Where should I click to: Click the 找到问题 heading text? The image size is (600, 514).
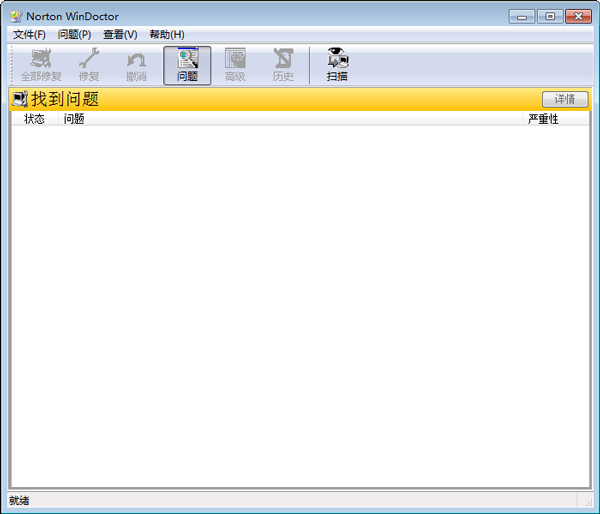65,99
